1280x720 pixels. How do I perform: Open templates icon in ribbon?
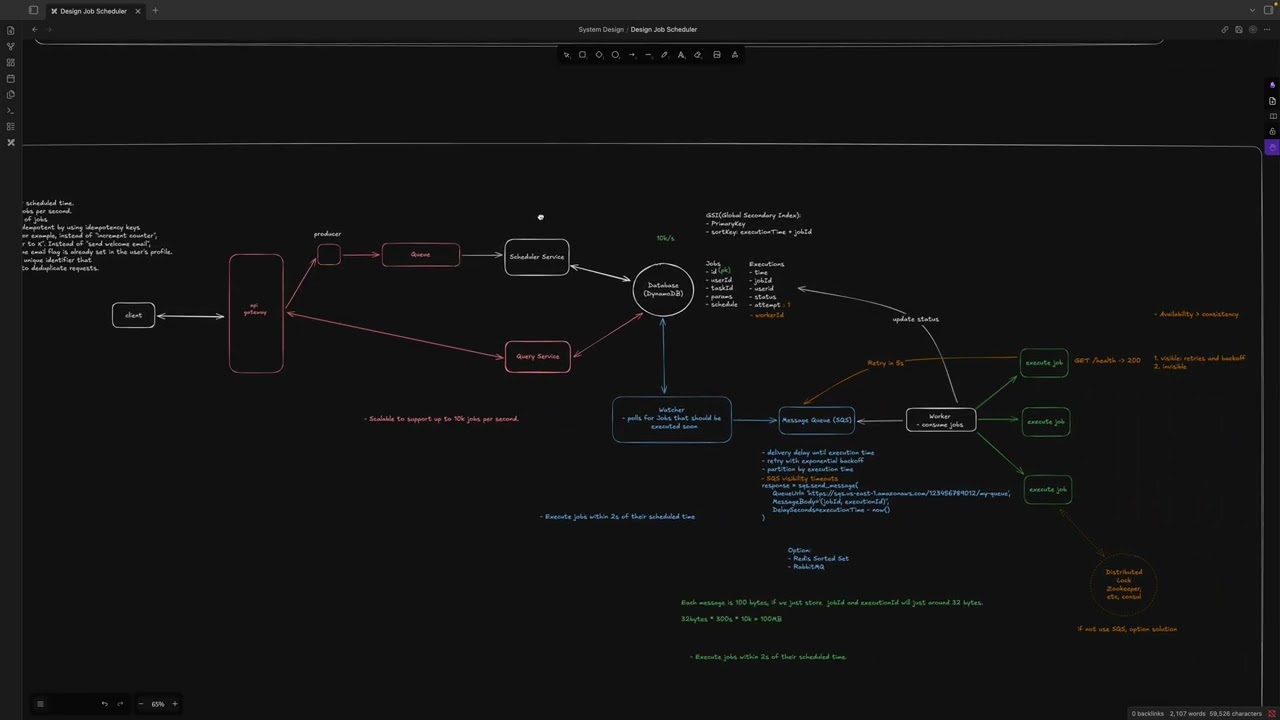[11, 94]
